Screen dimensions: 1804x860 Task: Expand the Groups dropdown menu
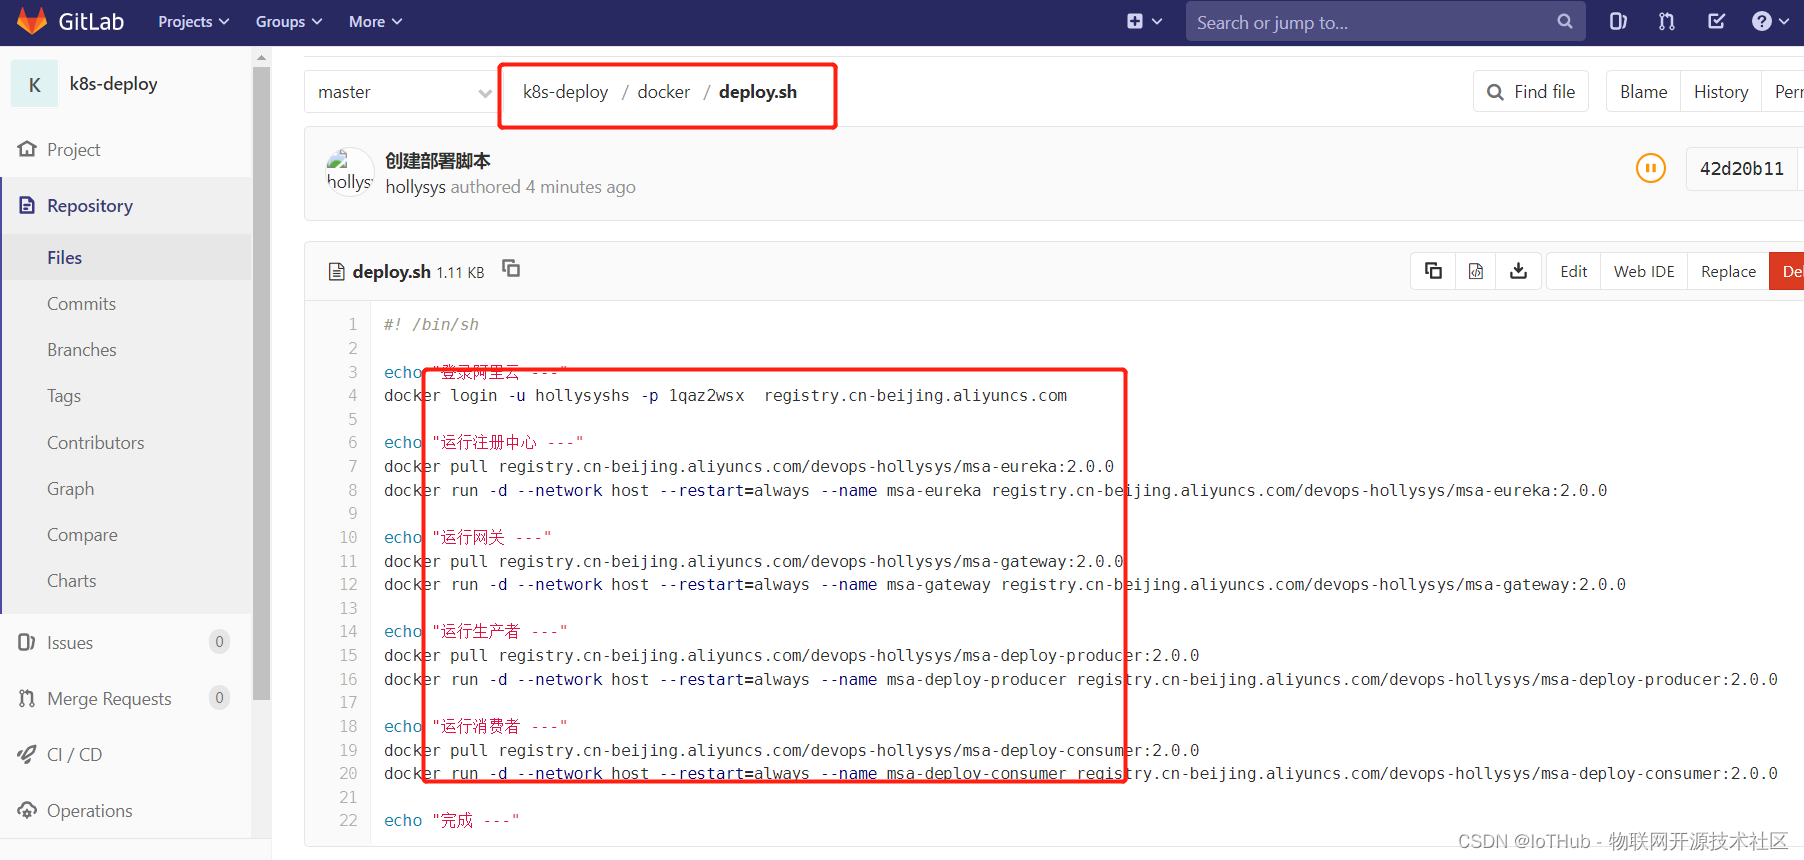click(289, 21)
